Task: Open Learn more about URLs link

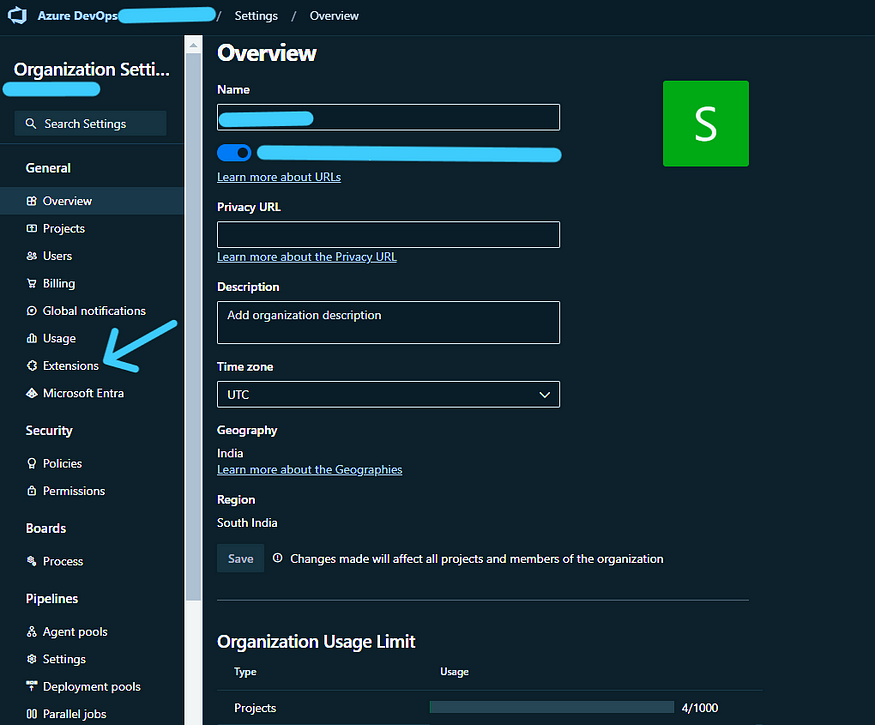Action: click(x=279, y=177)
